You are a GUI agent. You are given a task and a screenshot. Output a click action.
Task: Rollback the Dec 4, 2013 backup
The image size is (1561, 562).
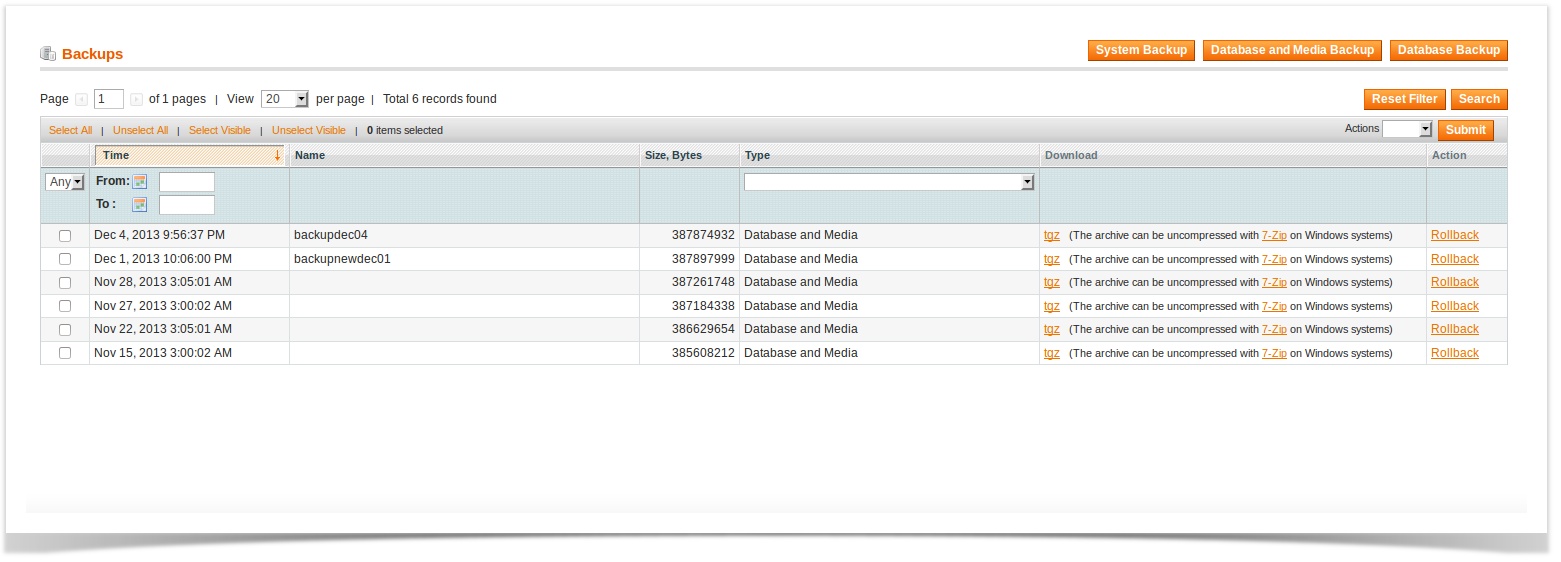pos(1454,236)
